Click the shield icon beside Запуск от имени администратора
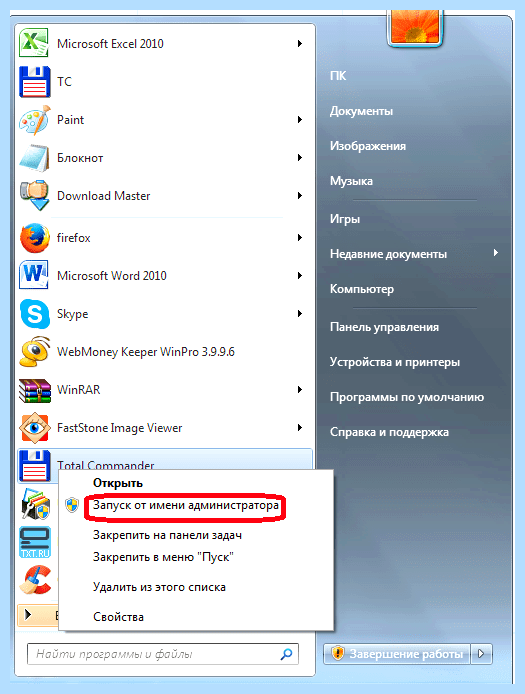 [x=72, y=505]
